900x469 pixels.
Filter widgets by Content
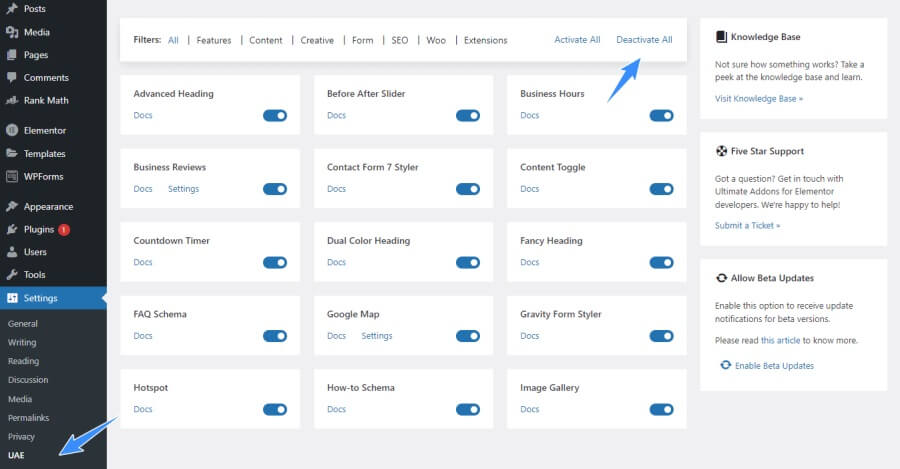(266, 40)
